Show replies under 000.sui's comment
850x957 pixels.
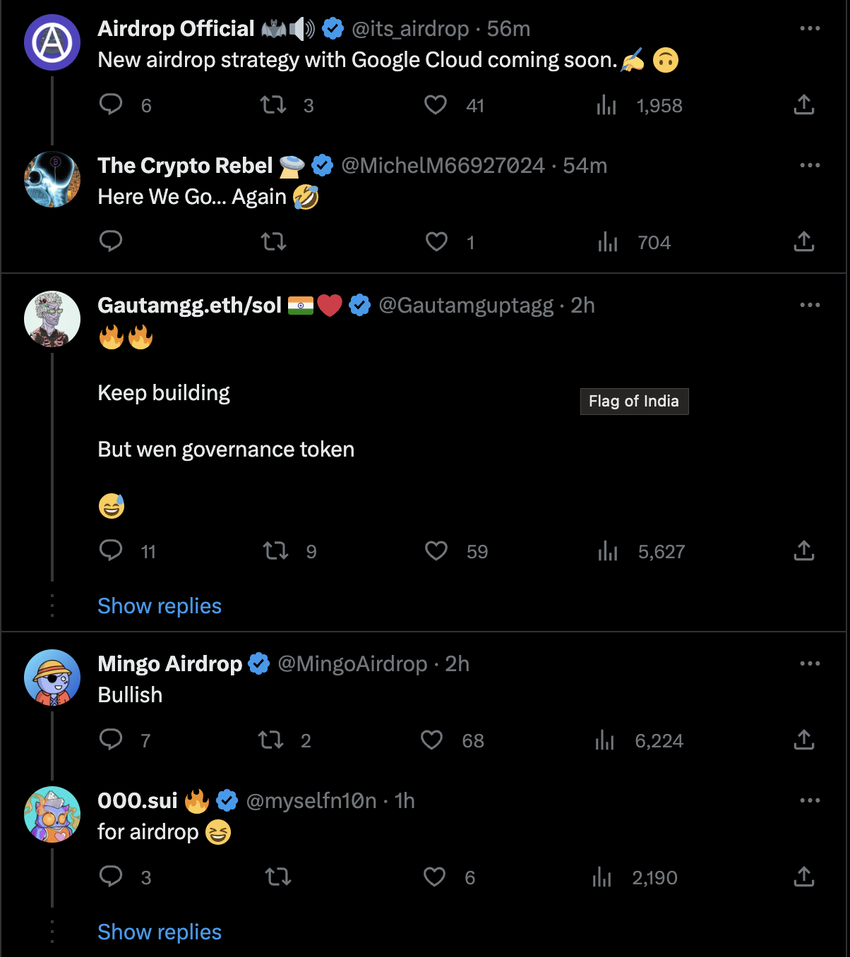coord(159,932)
